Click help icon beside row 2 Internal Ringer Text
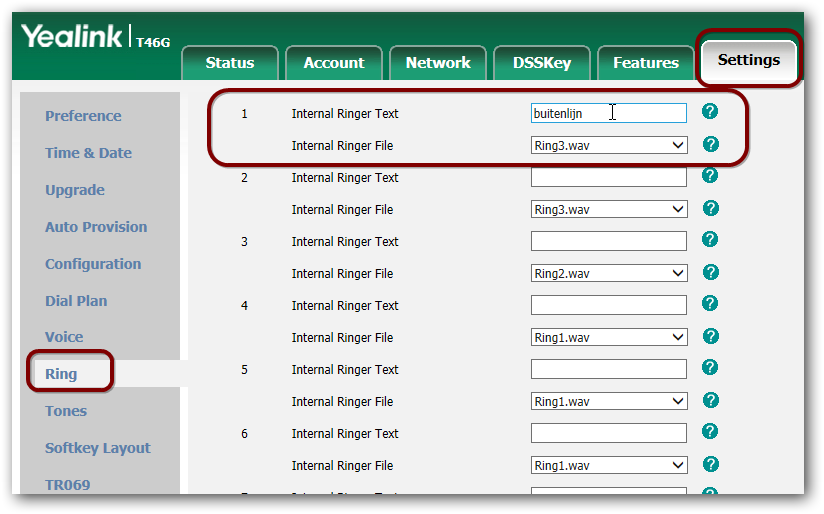824x514 pixels. (710, 176)
